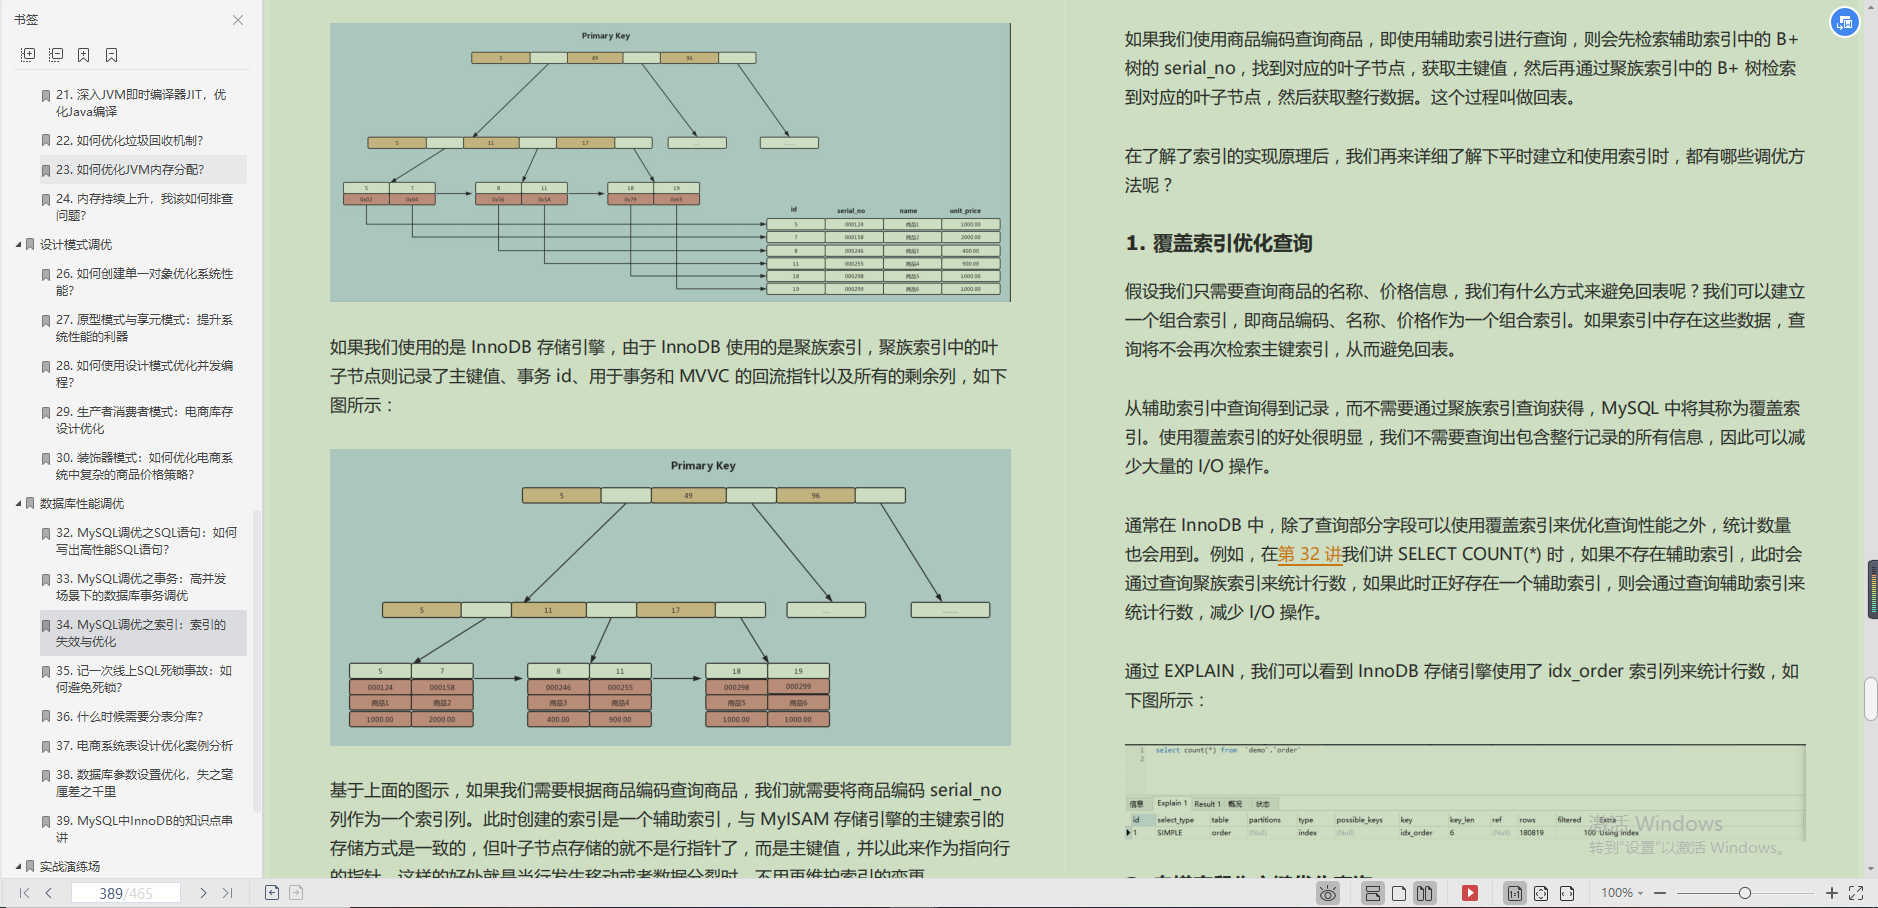
Task: Open bookmark 37. 电商系统表设计优化案例分析
Action: [142, 746]
